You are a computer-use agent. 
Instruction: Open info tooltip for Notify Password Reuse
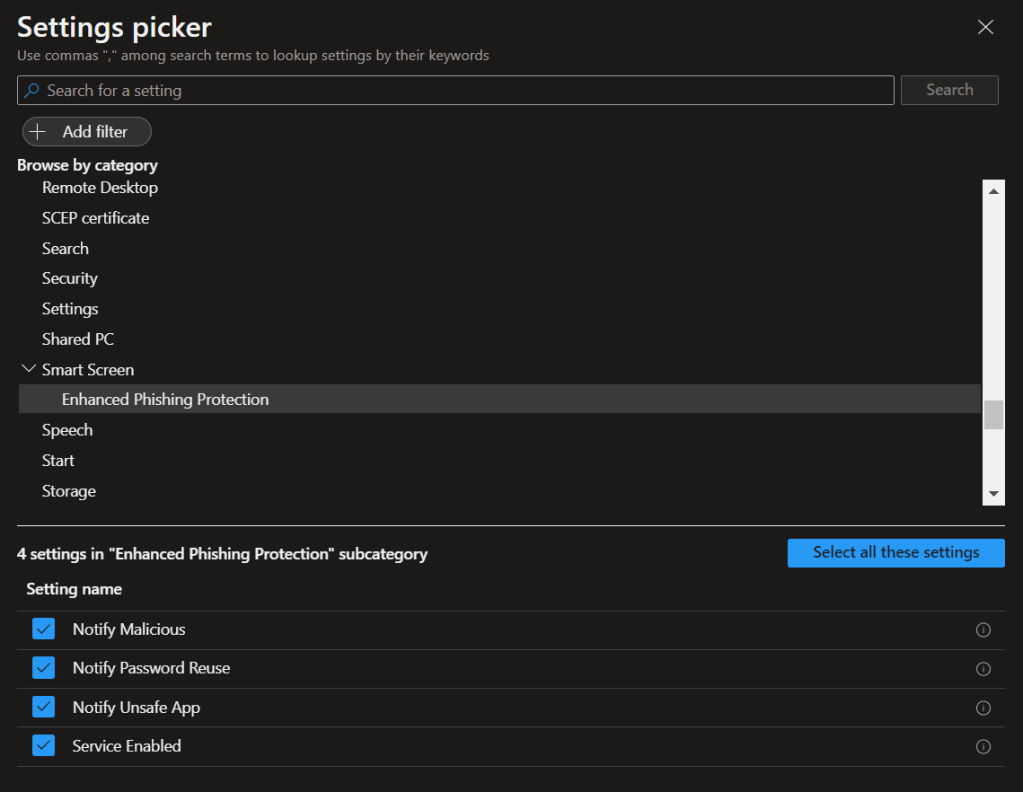(x=982, y=668)
